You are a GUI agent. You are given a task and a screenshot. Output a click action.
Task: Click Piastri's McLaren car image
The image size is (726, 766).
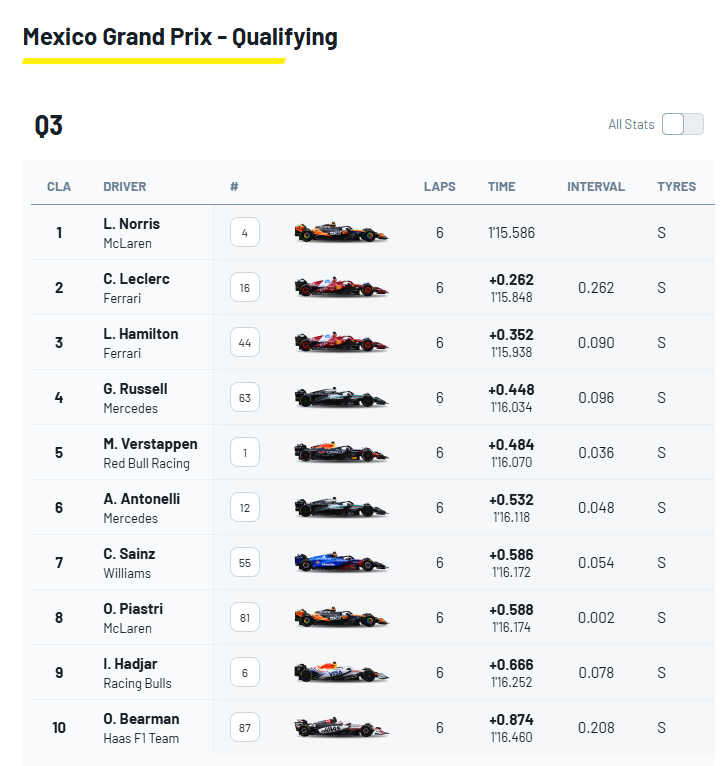coord(341,618)
